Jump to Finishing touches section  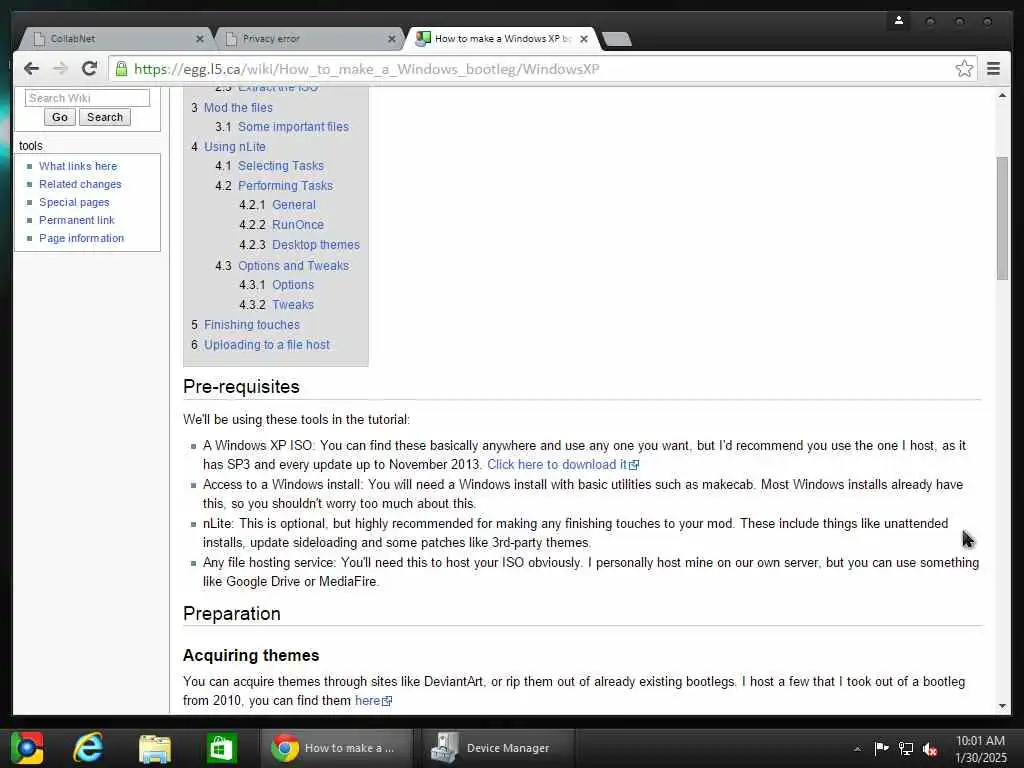[x=252, y=325]
